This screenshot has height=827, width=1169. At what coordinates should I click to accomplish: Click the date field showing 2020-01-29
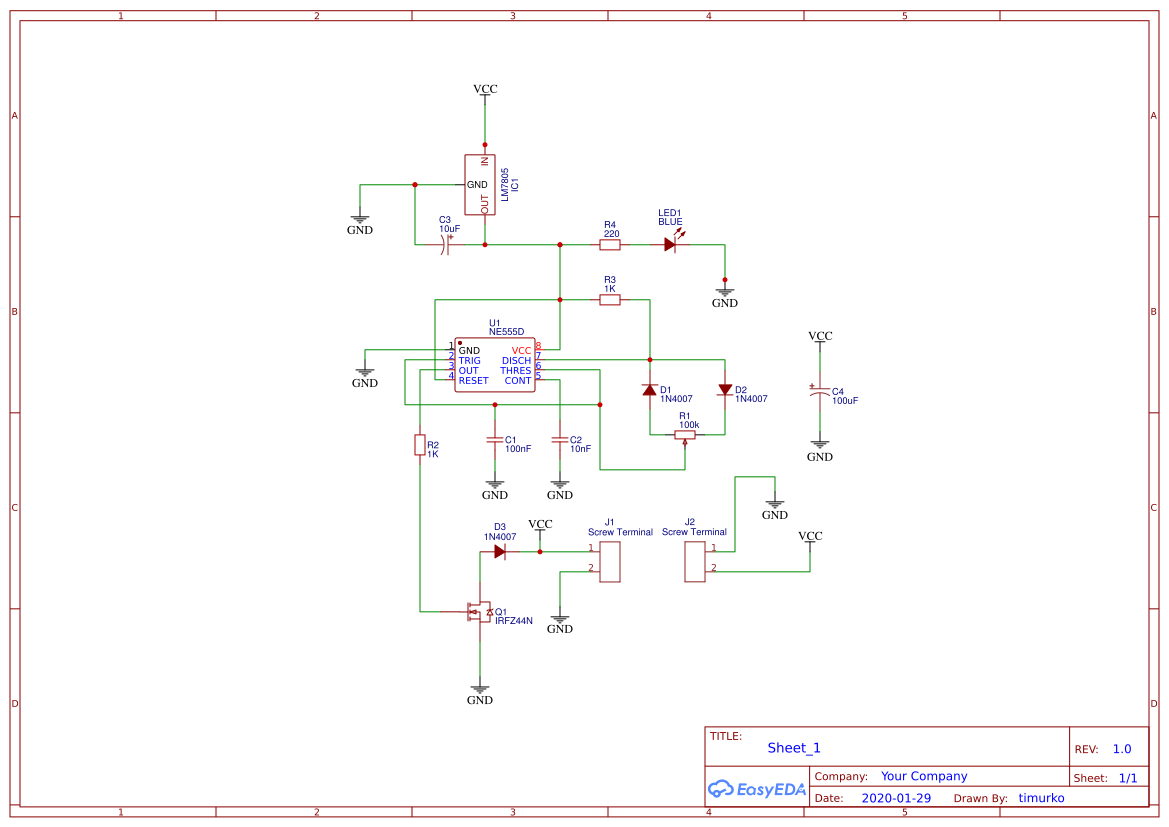click(897, 798)
